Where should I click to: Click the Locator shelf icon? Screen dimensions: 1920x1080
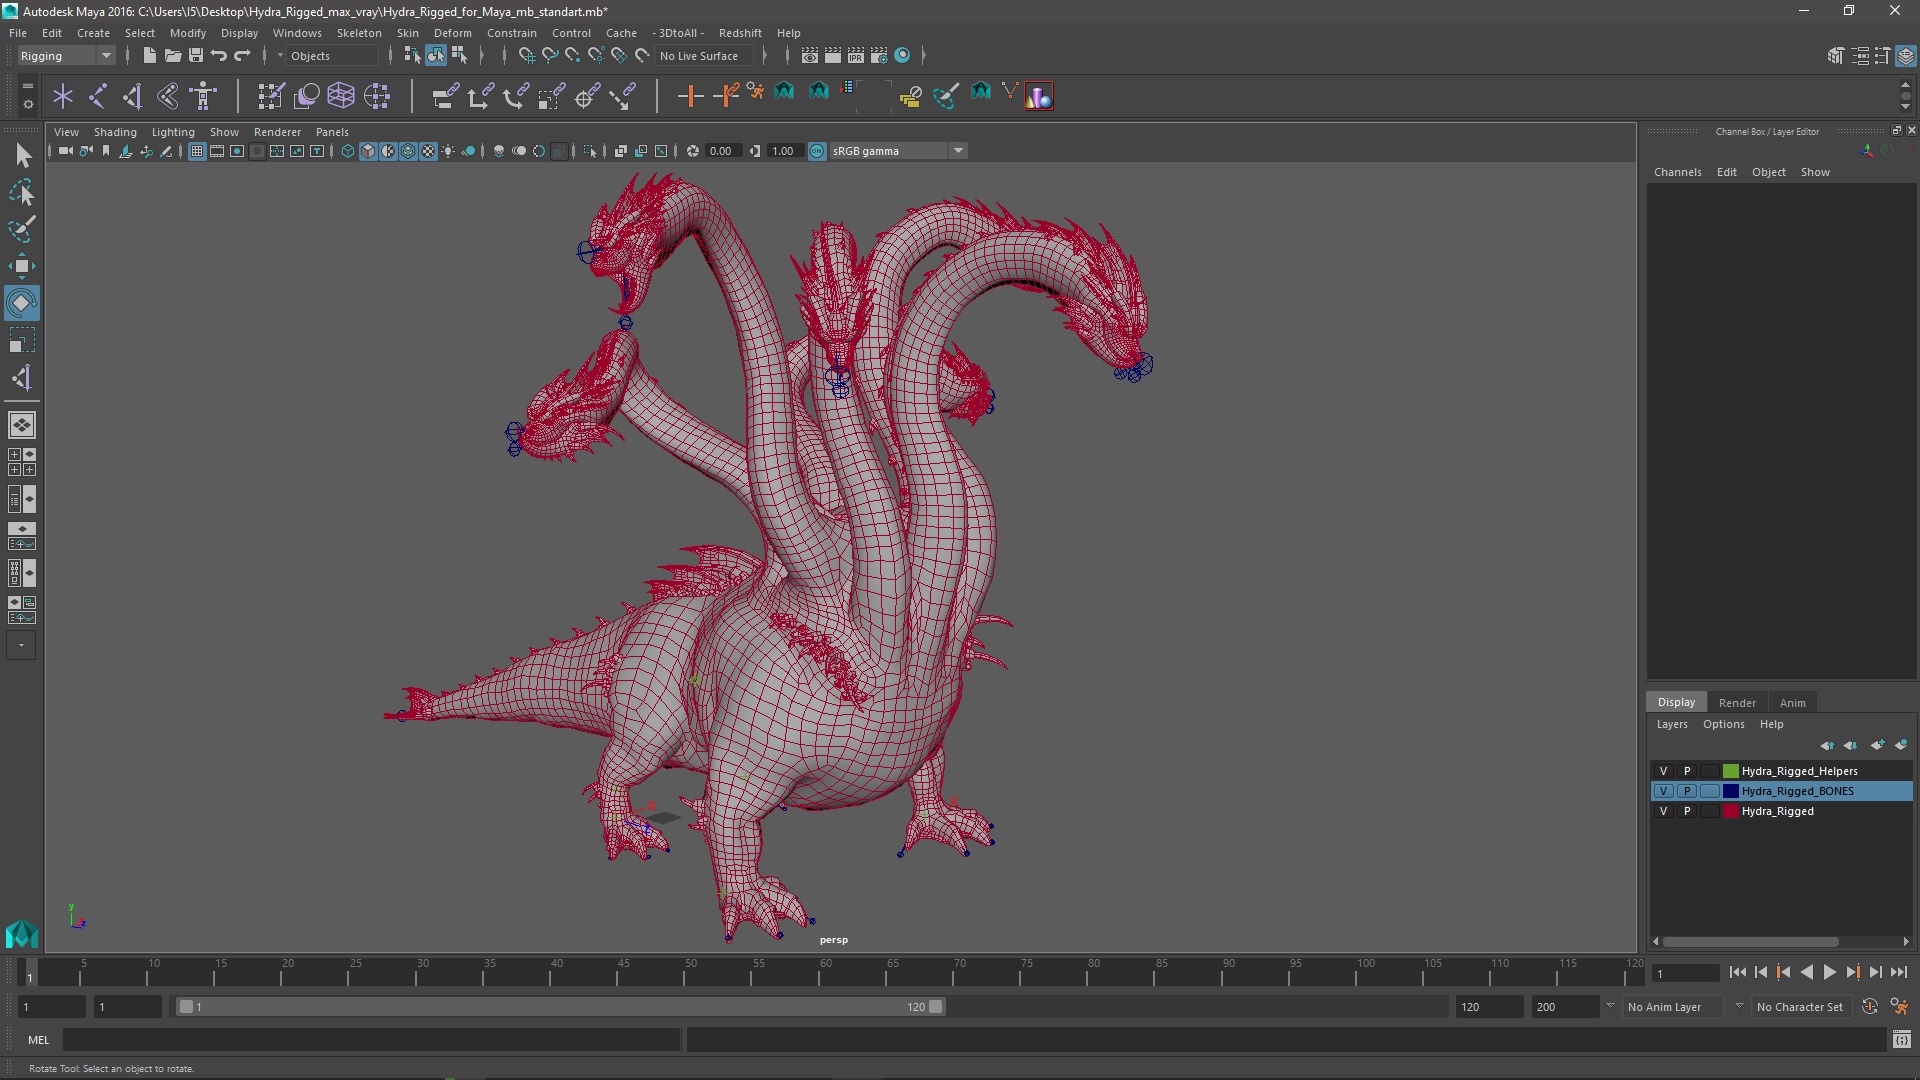(x=63, y=96)
